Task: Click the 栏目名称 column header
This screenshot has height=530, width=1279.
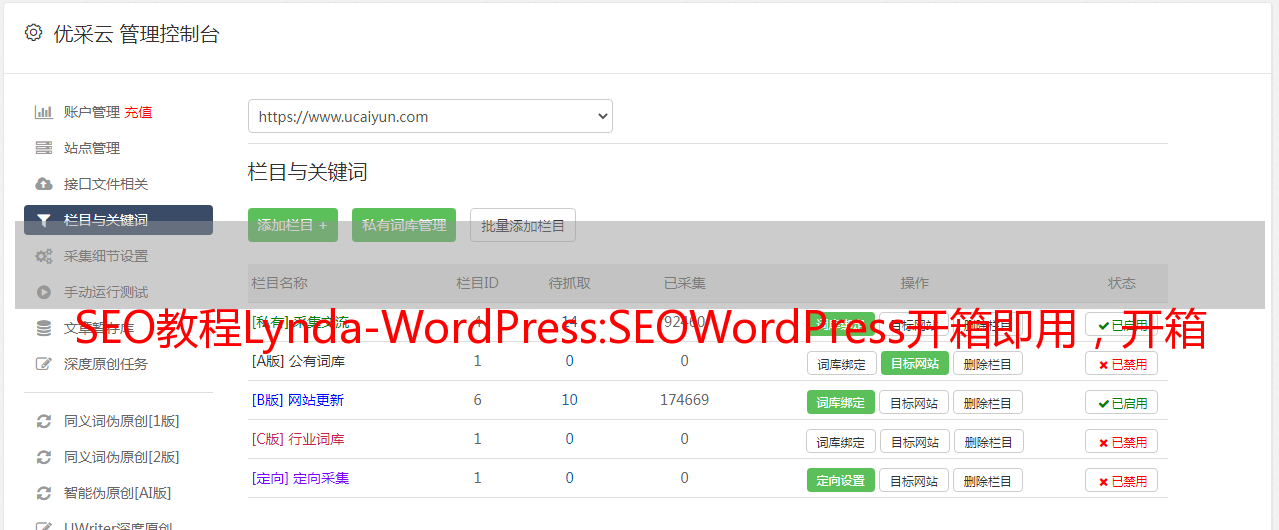Action: (x=280, y=283)
